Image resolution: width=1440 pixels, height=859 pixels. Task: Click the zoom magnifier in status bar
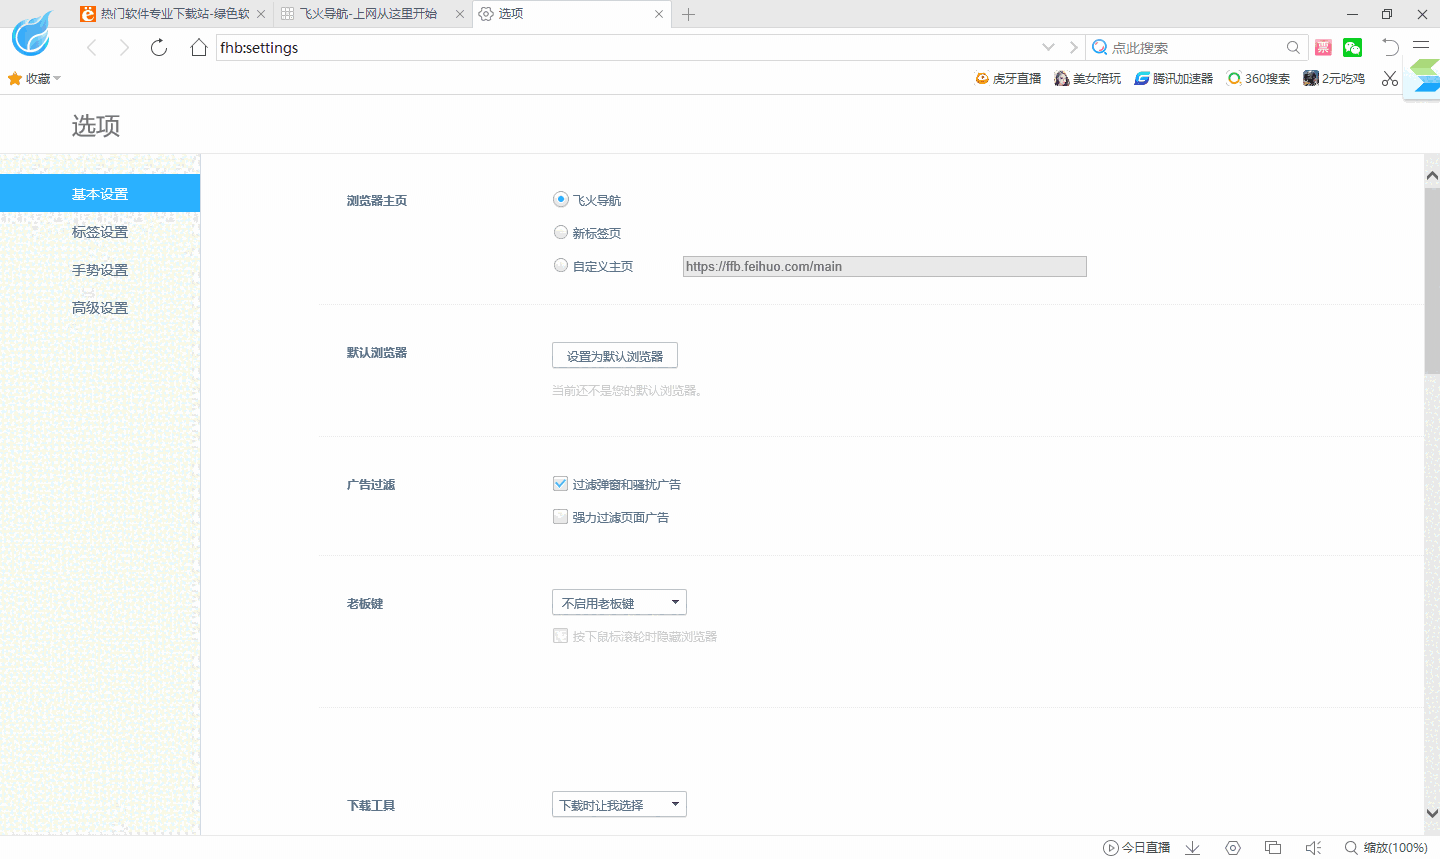(x=1351, y=848)
